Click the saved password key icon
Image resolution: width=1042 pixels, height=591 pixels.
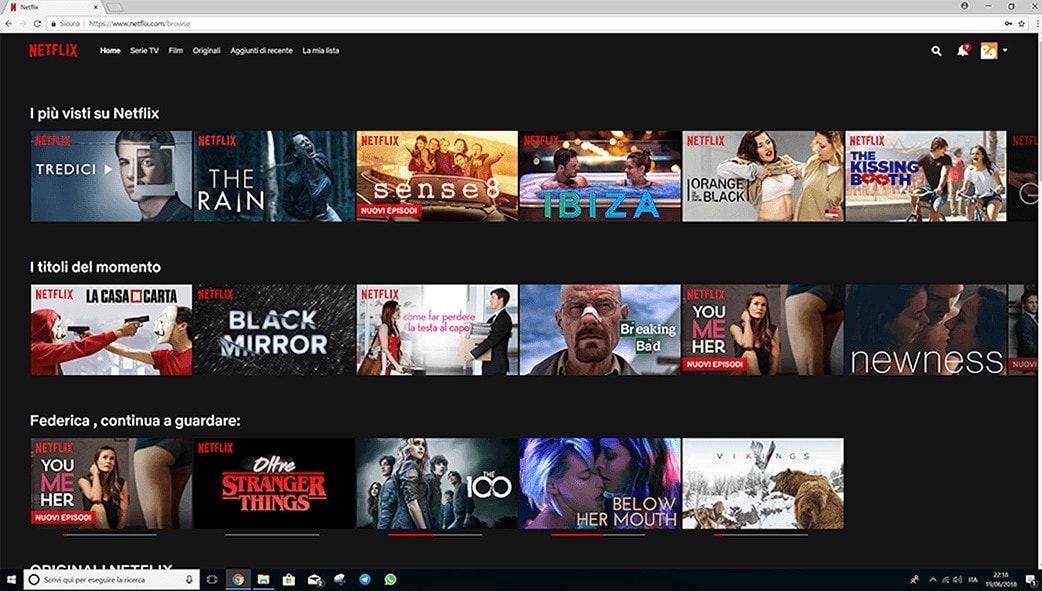[x=1008, y=23]
